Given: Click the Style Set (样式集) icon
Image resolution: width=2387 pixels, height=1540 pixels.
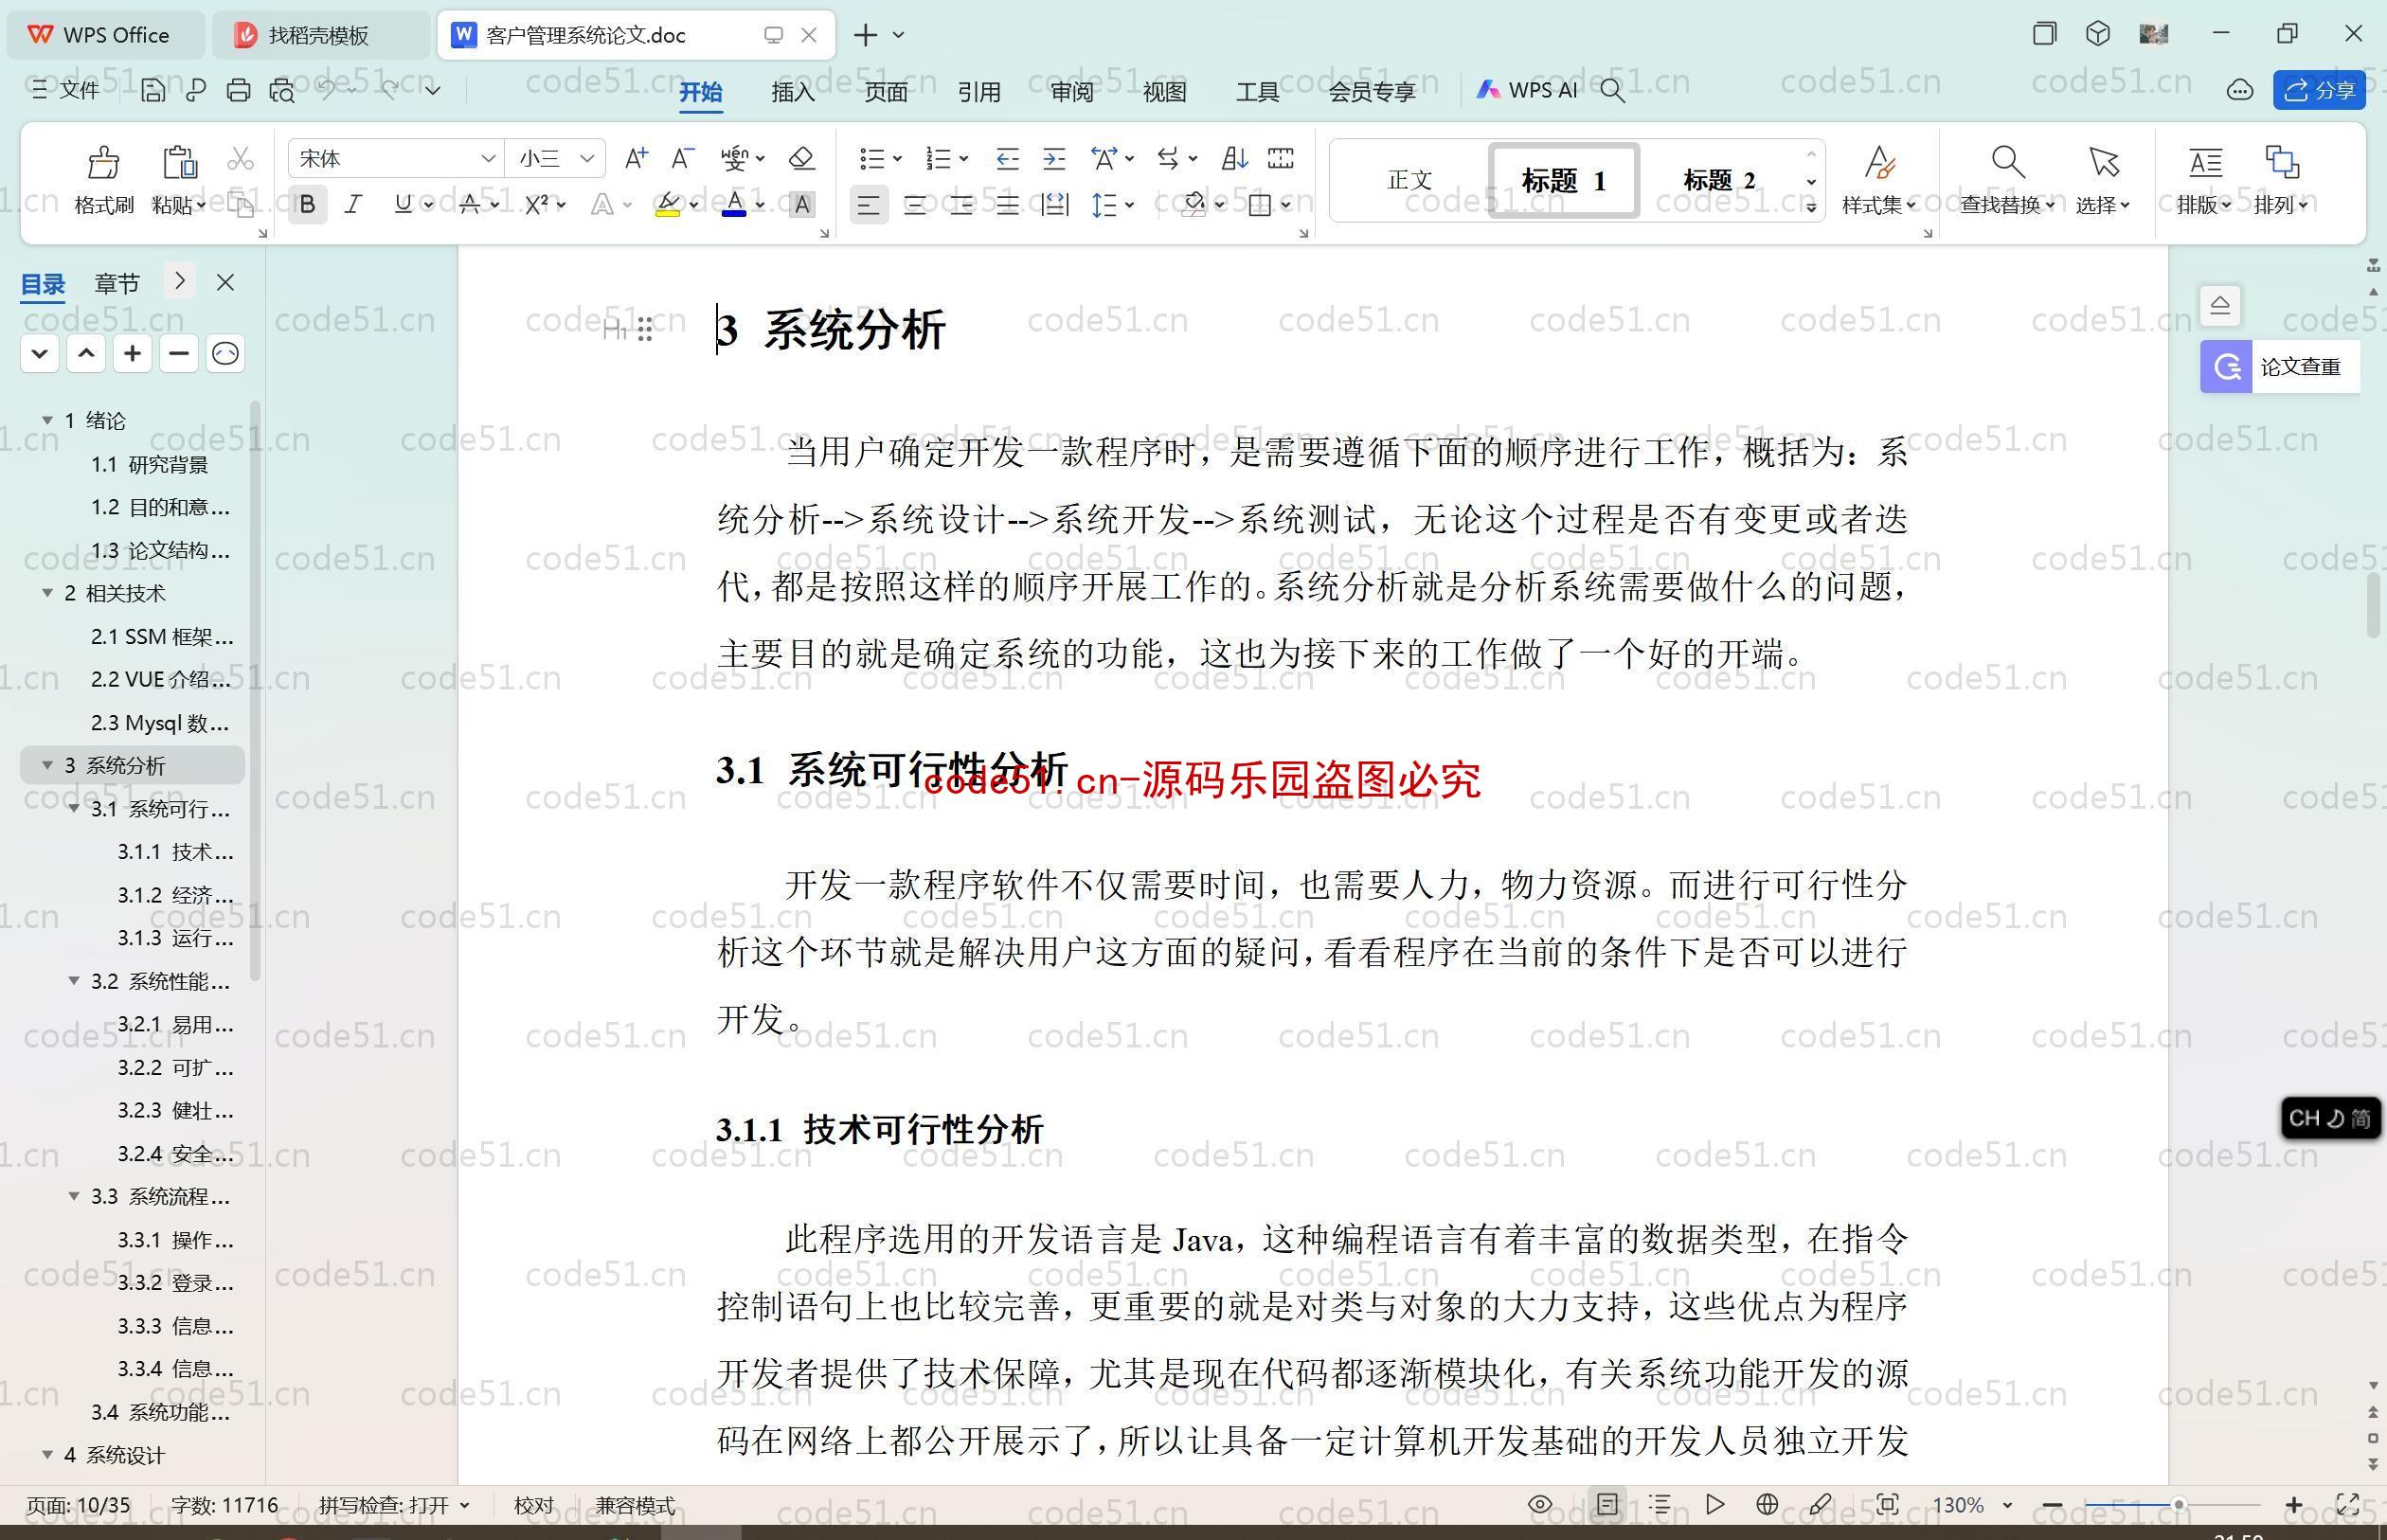Looking at the screenshot, I should [x=1879, y=161].
